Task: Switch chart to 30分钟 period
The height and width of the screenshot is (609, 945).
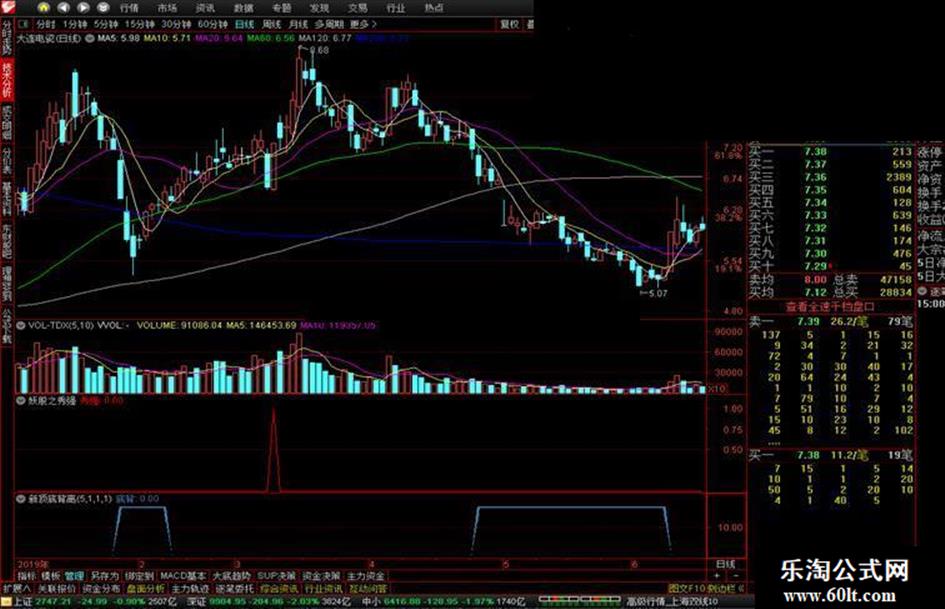Action: tap(176, 24)
